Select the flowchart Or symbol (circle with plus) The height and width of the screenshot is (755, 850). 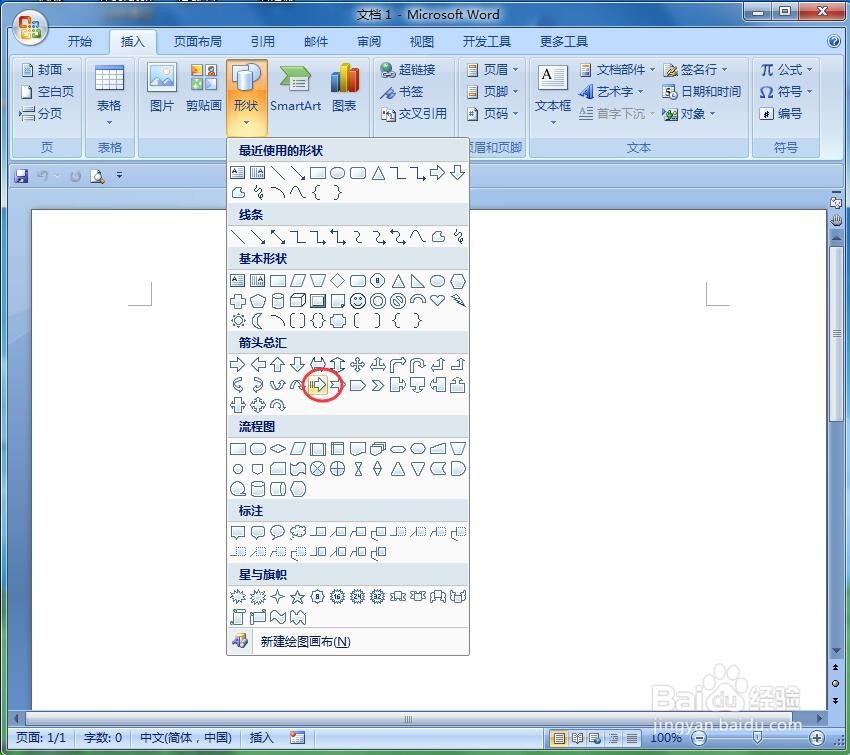(337, 469)
